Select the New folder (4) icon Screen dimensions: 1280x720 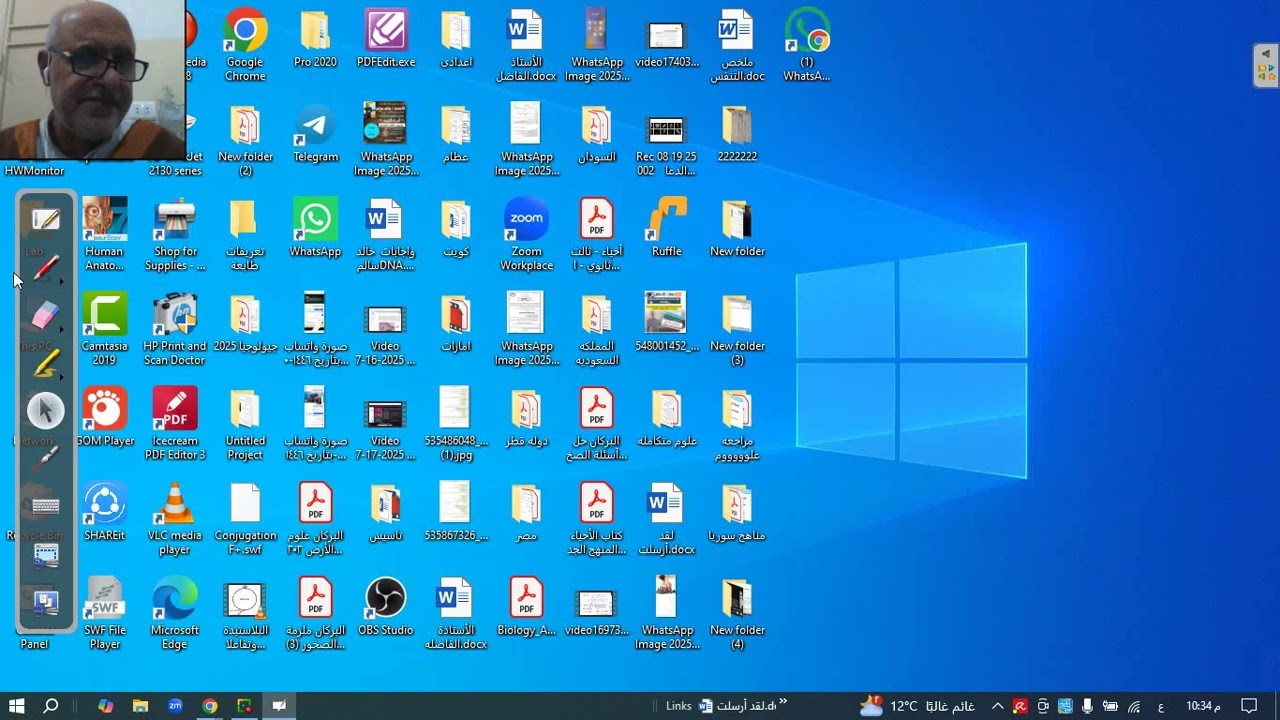[737, 614]
